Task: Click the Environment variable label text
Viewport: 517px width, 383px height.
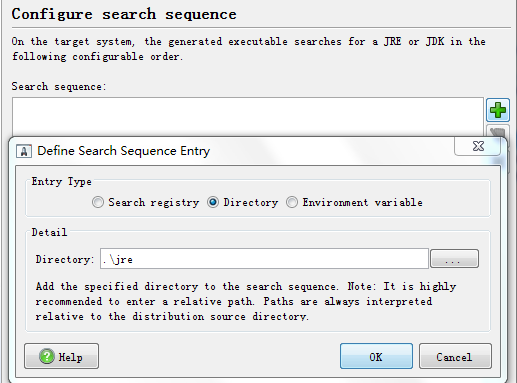Action: [362, 203]
